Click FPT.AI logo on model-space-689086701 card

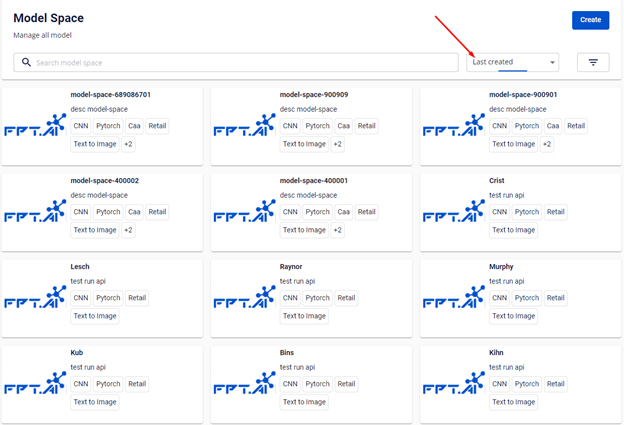(x=35, y=126)
